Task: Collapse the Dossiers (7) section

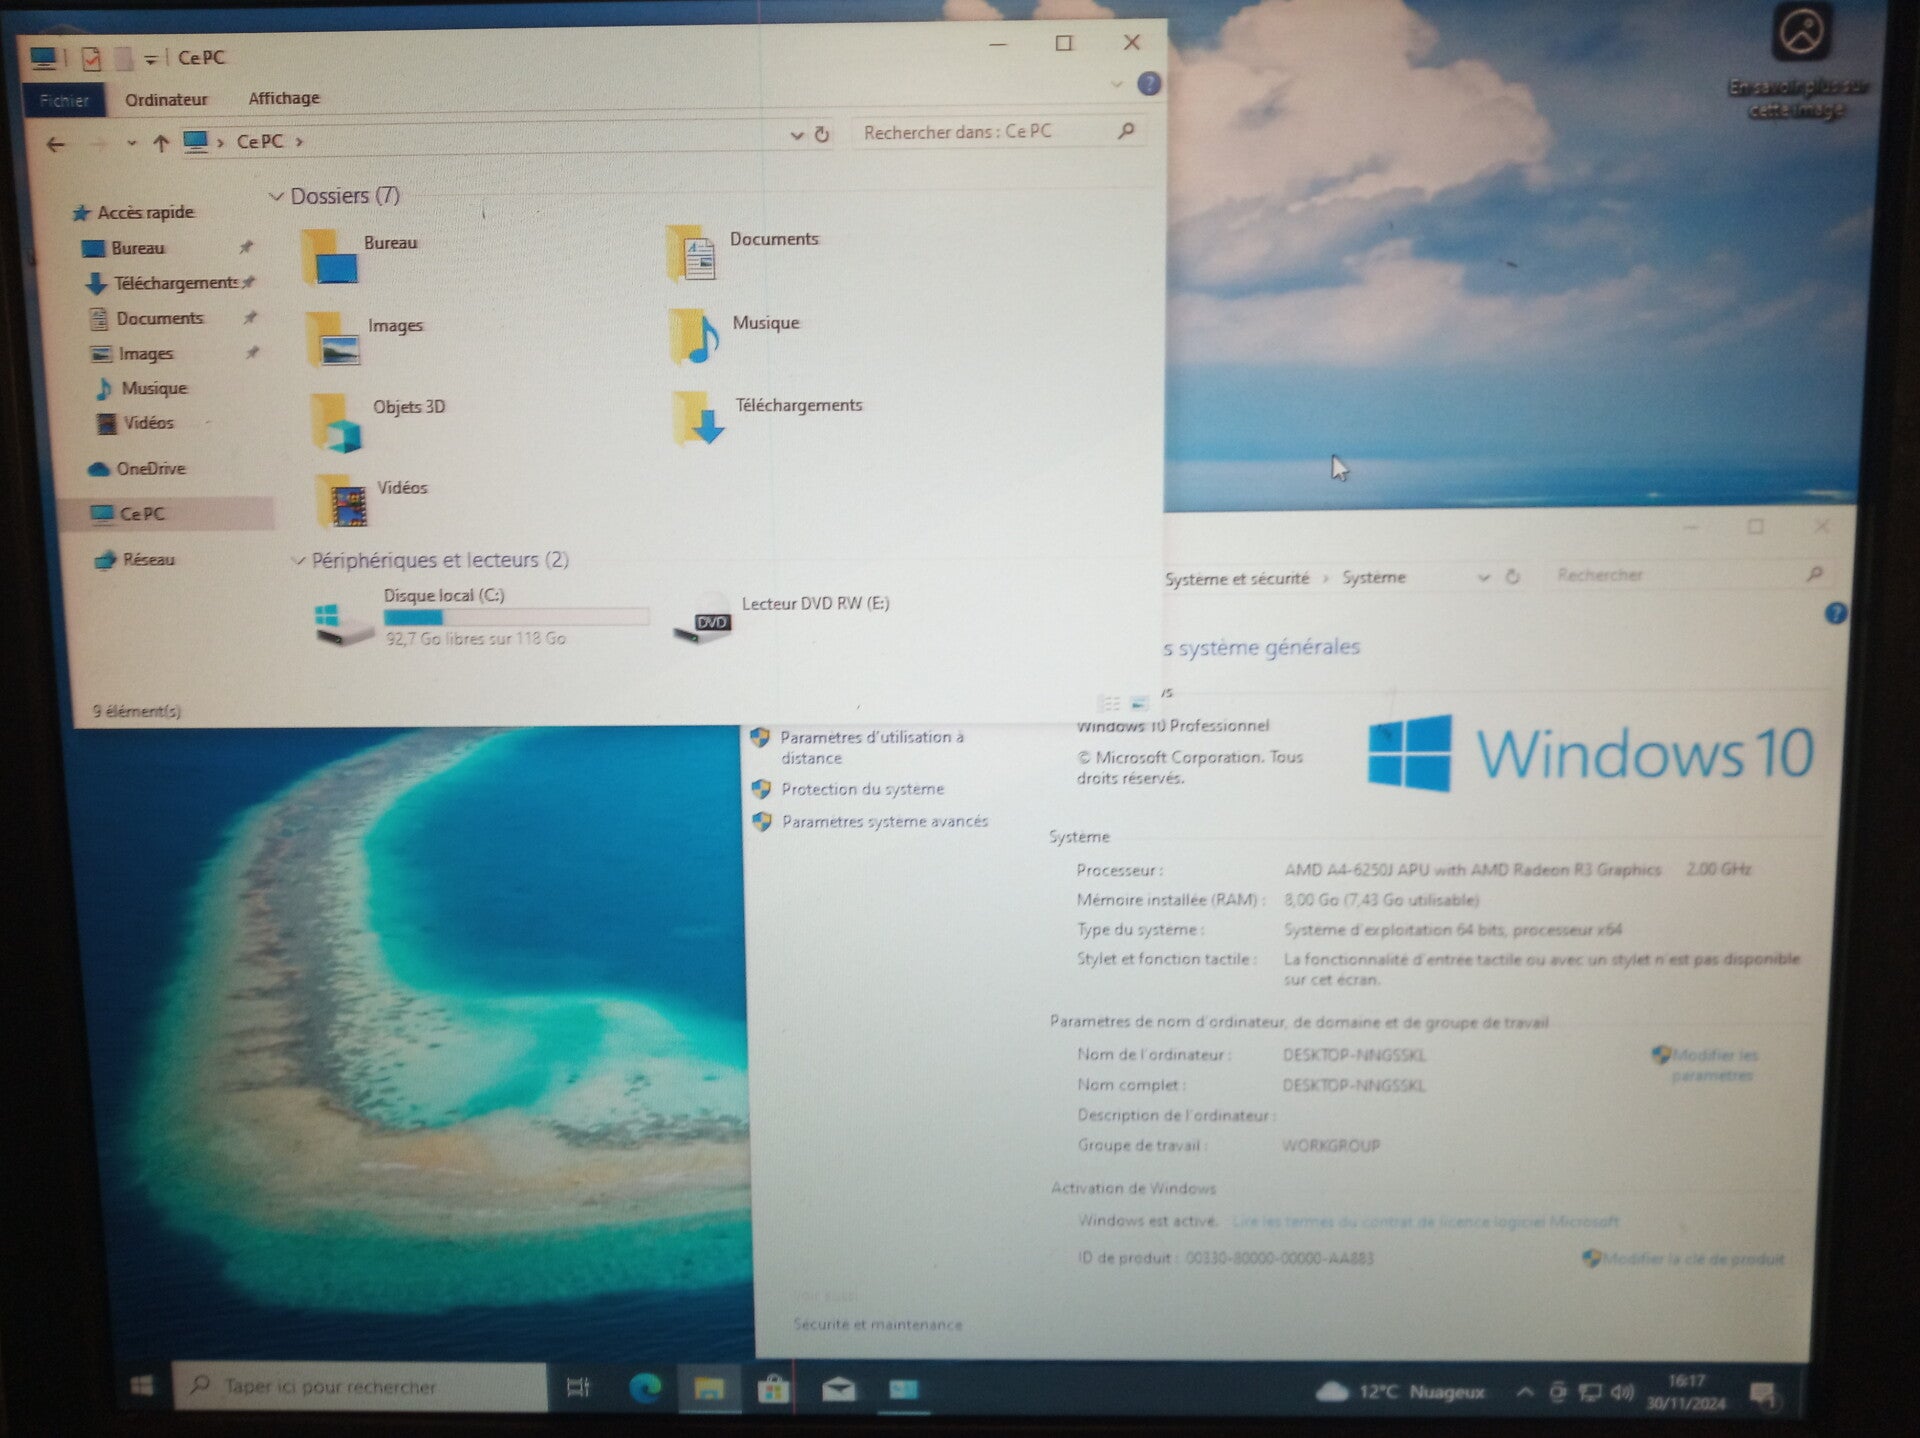Action: point(277,197)
